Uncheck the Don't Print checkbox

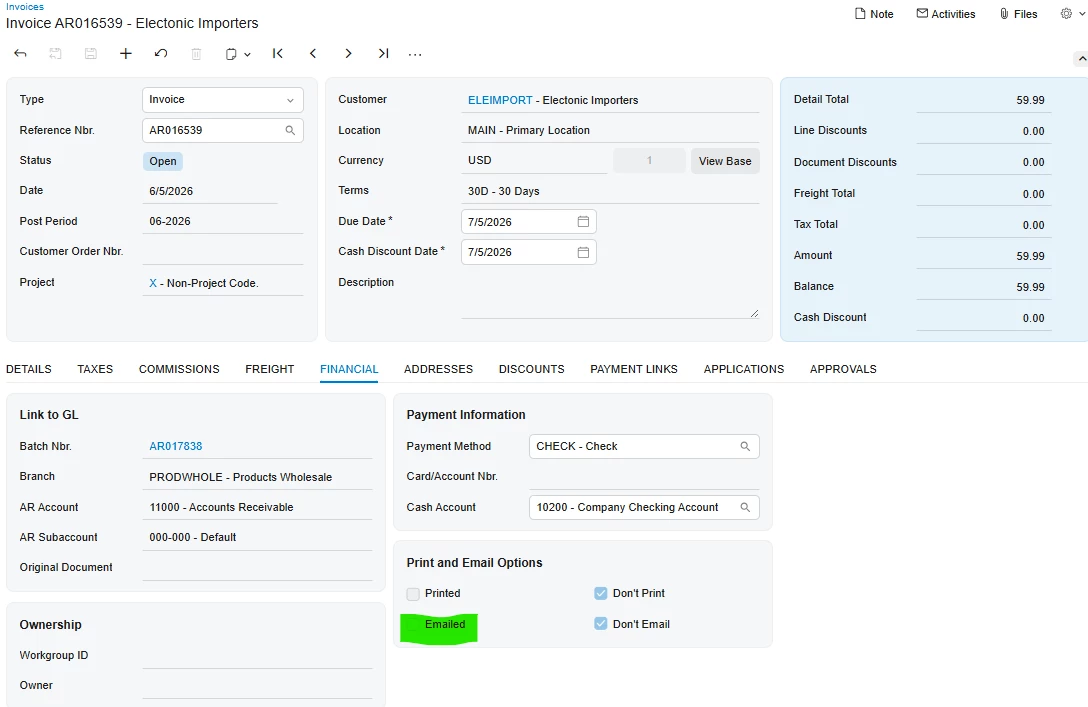point(601,593)
